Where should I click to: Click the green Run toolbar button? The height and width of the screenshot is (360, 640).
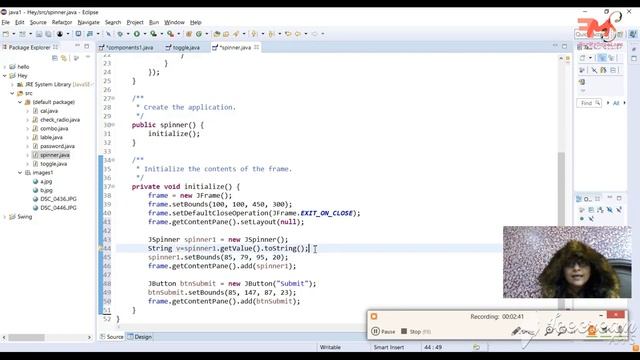pos(137,34)
